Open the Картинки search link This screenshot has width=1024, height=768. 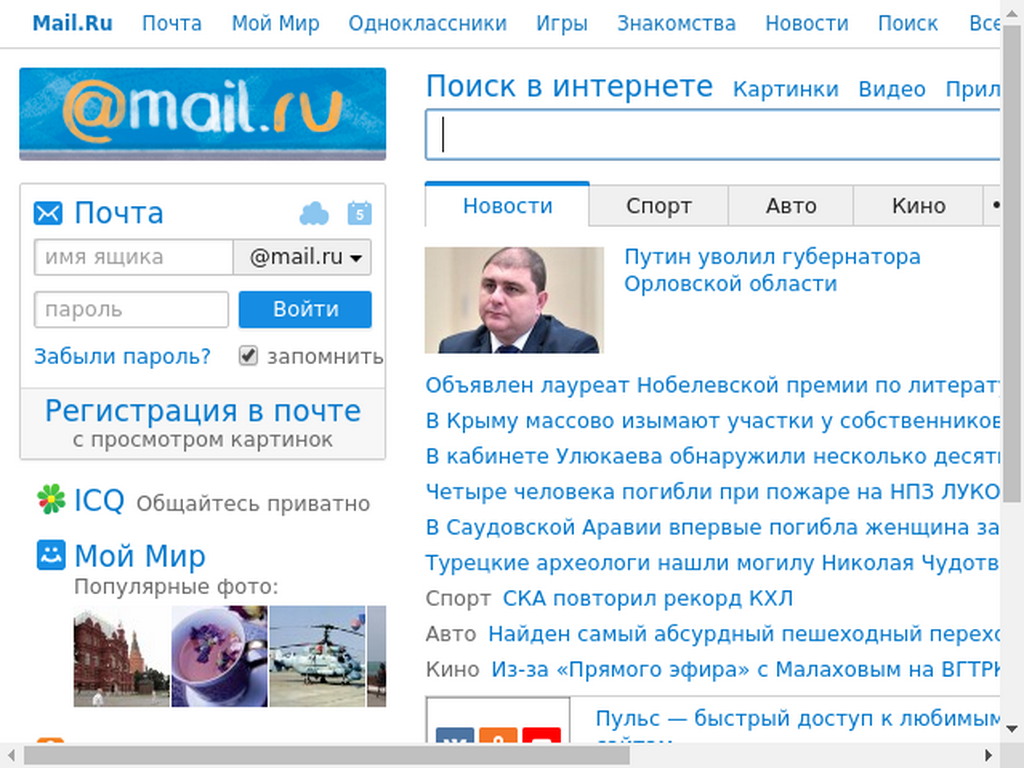coord(786,89)
